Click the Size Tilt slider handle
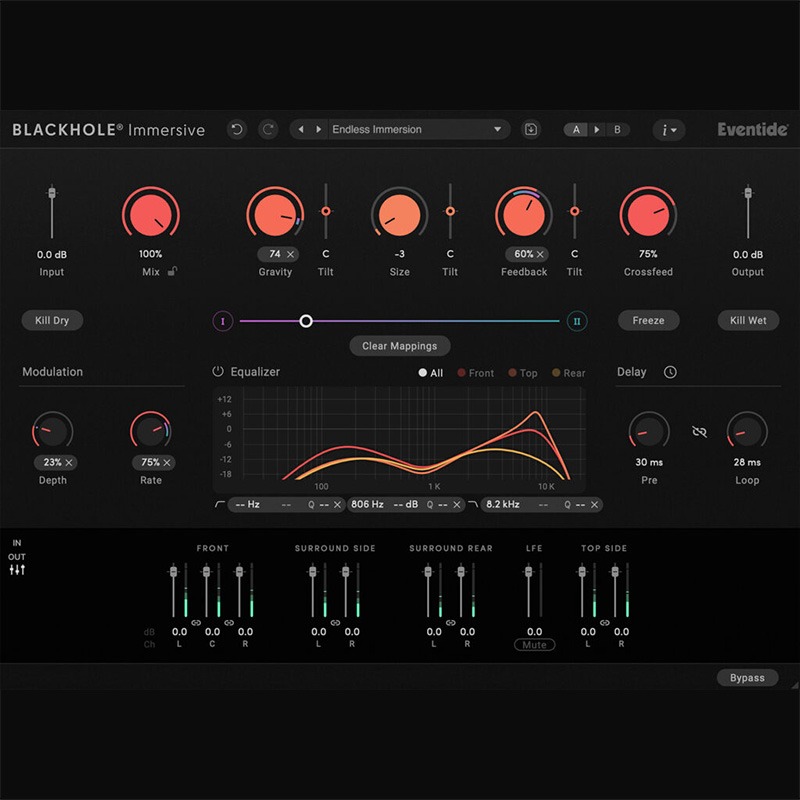 pyautogui.click(x=450, y=211)
